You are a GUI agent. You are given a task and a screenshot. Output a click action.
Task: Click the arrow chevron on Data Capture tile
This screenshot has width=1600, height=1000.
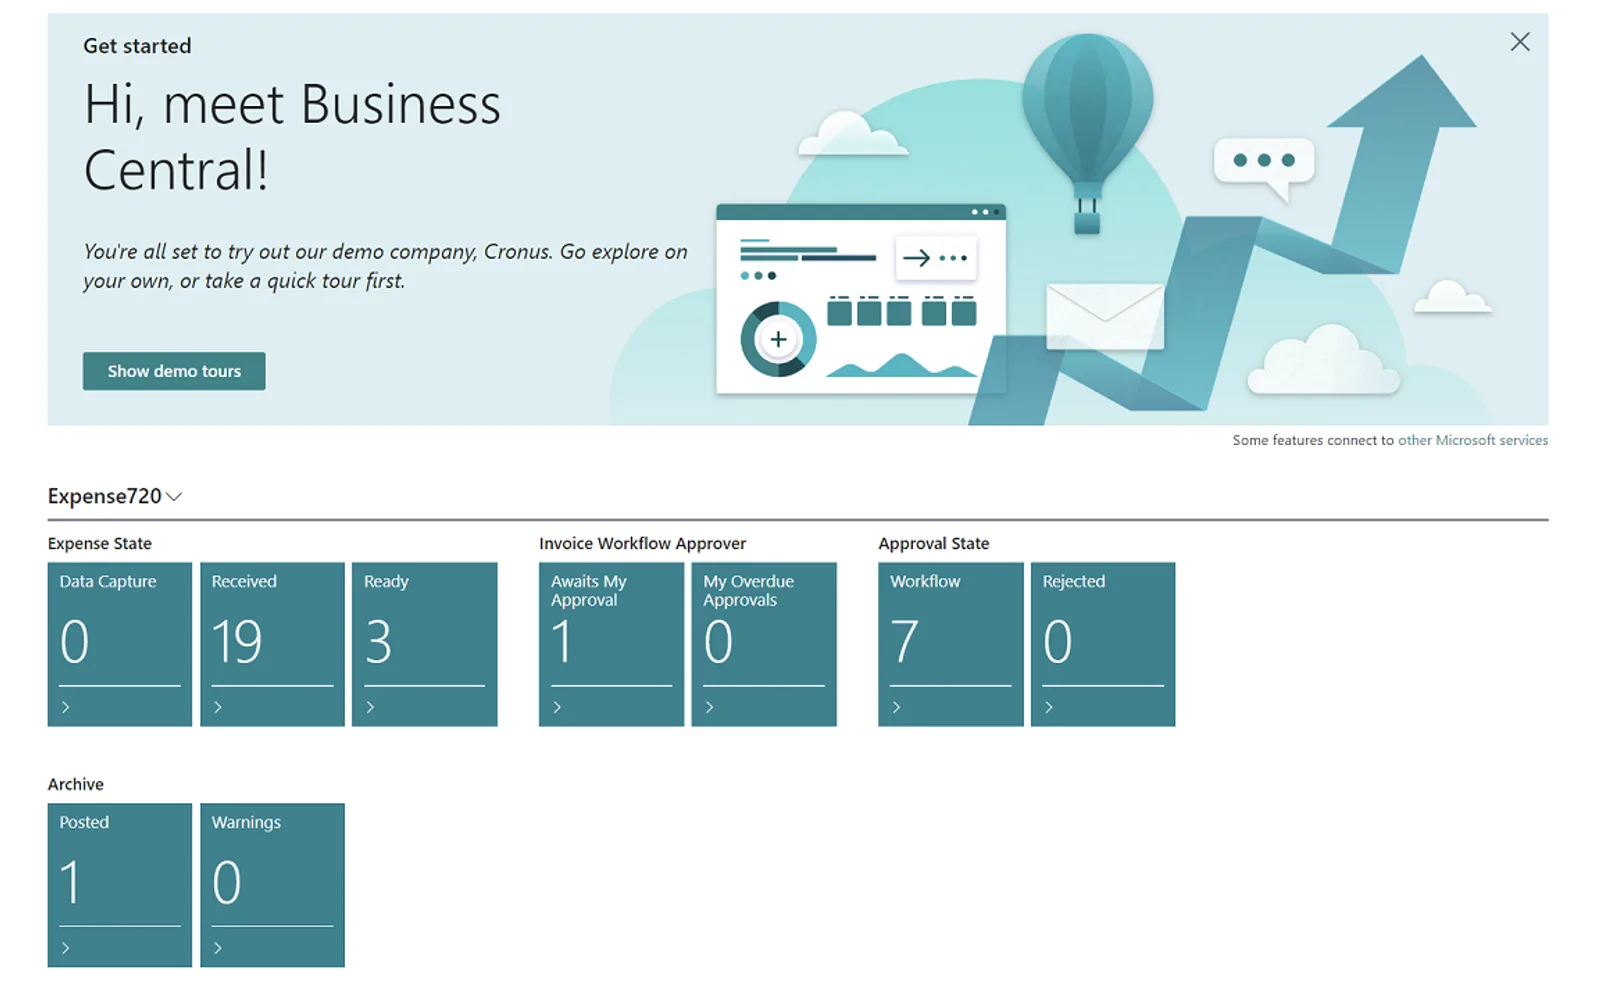pyautogui.click(x=66, y=707)
